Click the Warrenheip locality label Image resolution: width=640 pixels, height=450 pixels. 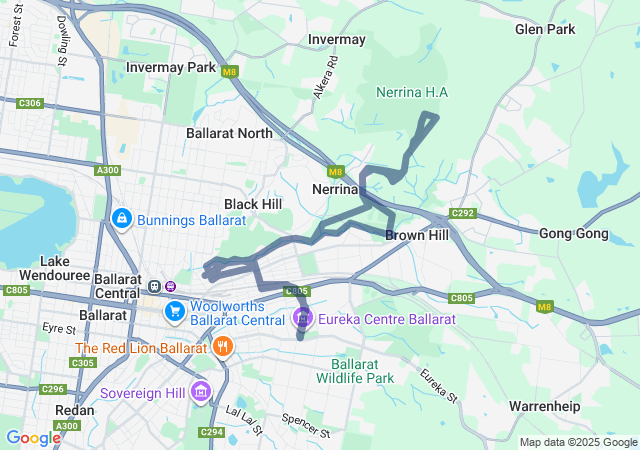tap(544, 406)
